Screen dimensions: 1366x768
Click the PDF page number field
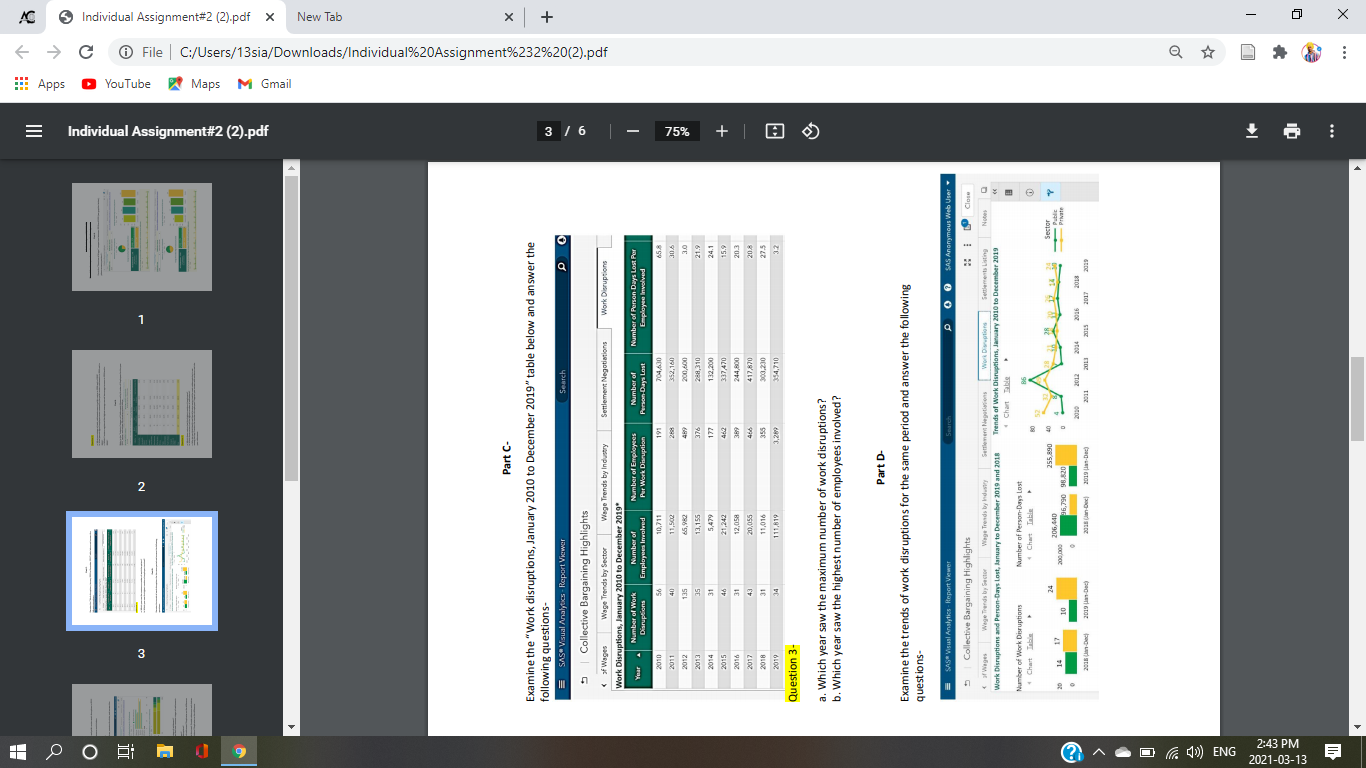(548, 131)
